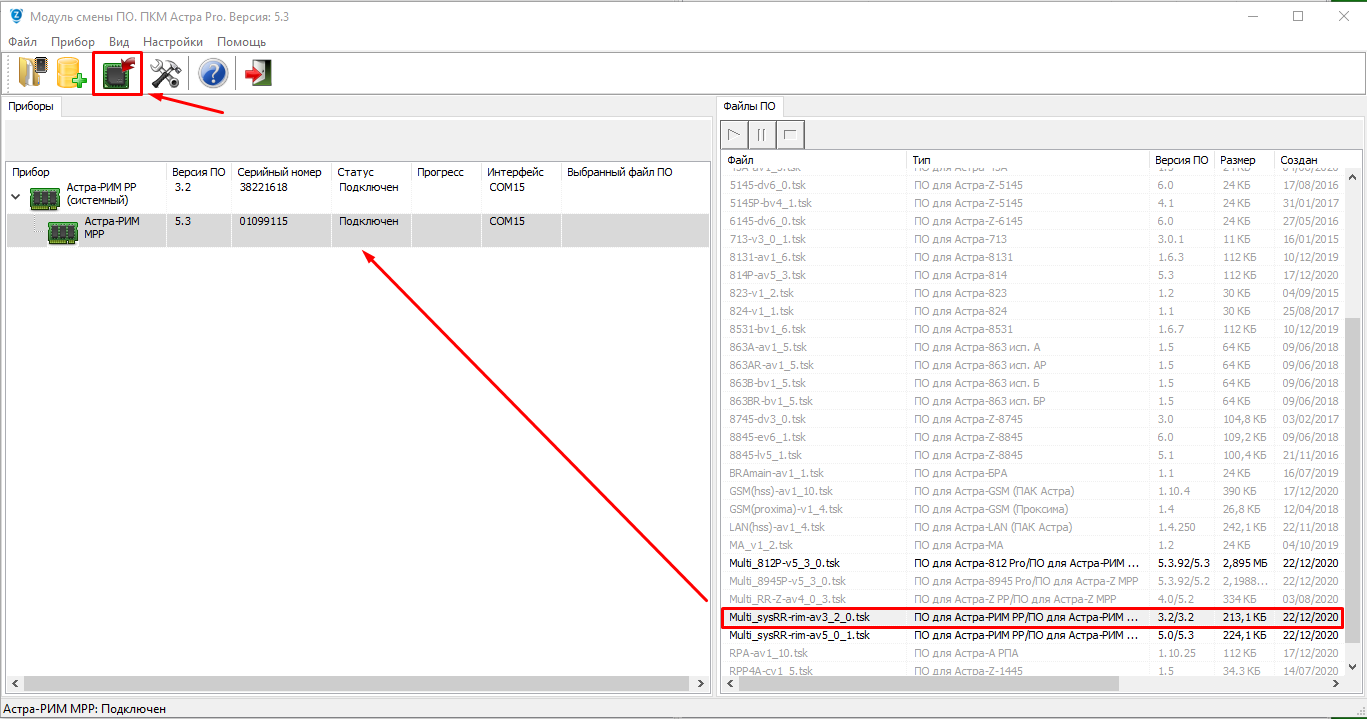The image size is (1367, 719).
Task: Open firmware file folder toolbar icon
Action: click(x=32, y=73)
